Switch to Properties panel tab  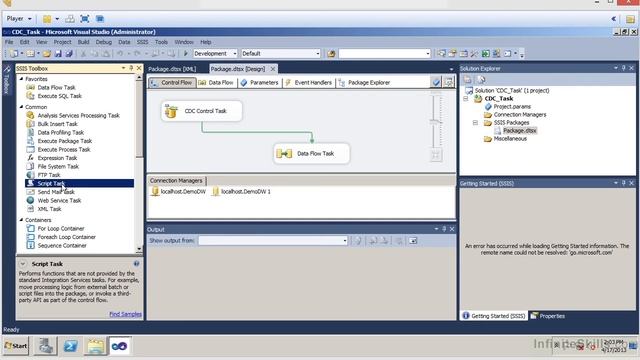(548, 316)
